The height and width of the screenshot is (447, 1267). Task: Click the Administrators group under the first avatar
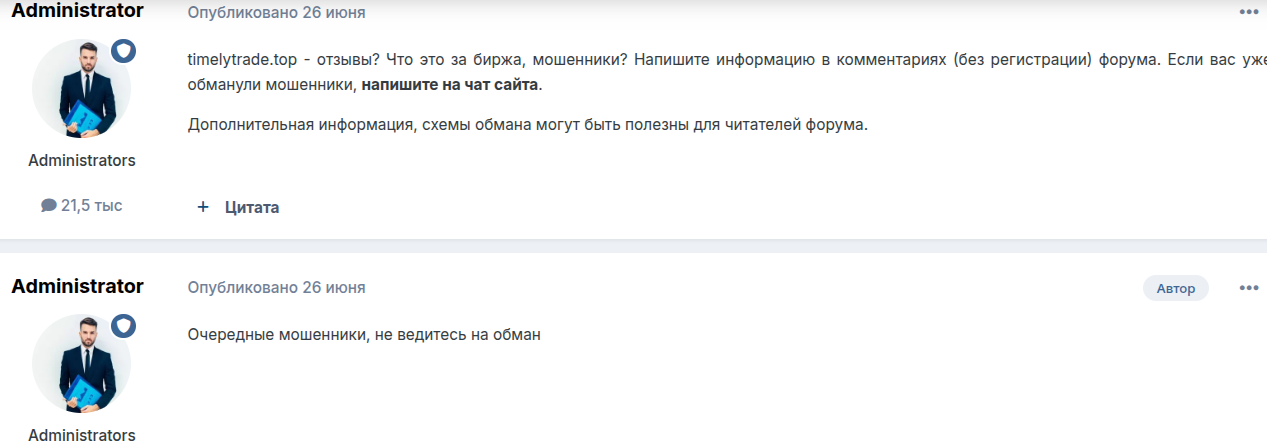coord(82,160)
